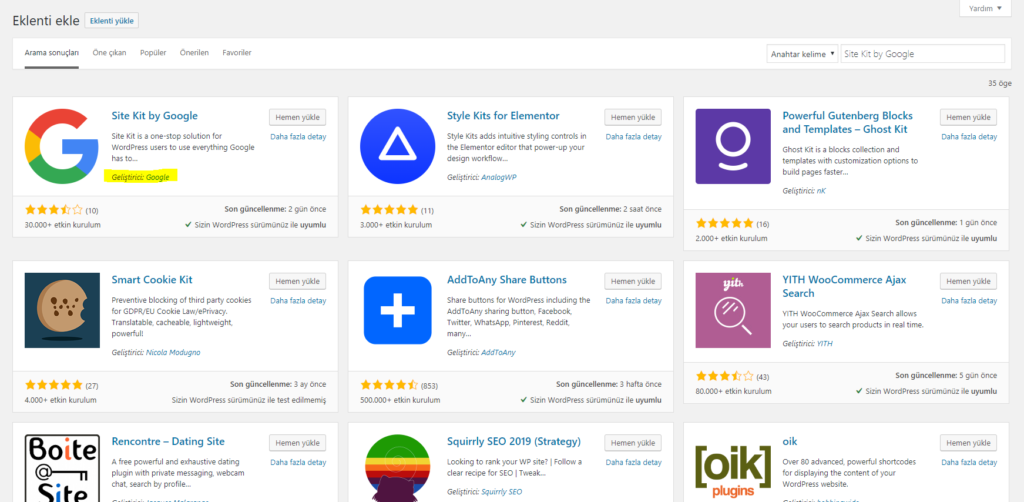Click the Ghost Kit purple plugin icon
The image size is (1024, 502).
[733, 146]
